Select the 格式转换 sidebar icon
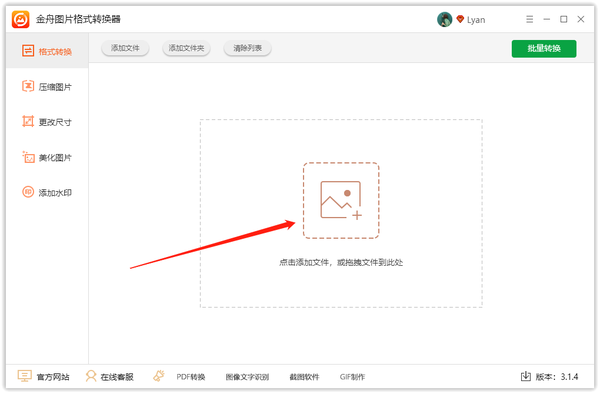Viewport: 600px width, 394px height. point(28,51)
